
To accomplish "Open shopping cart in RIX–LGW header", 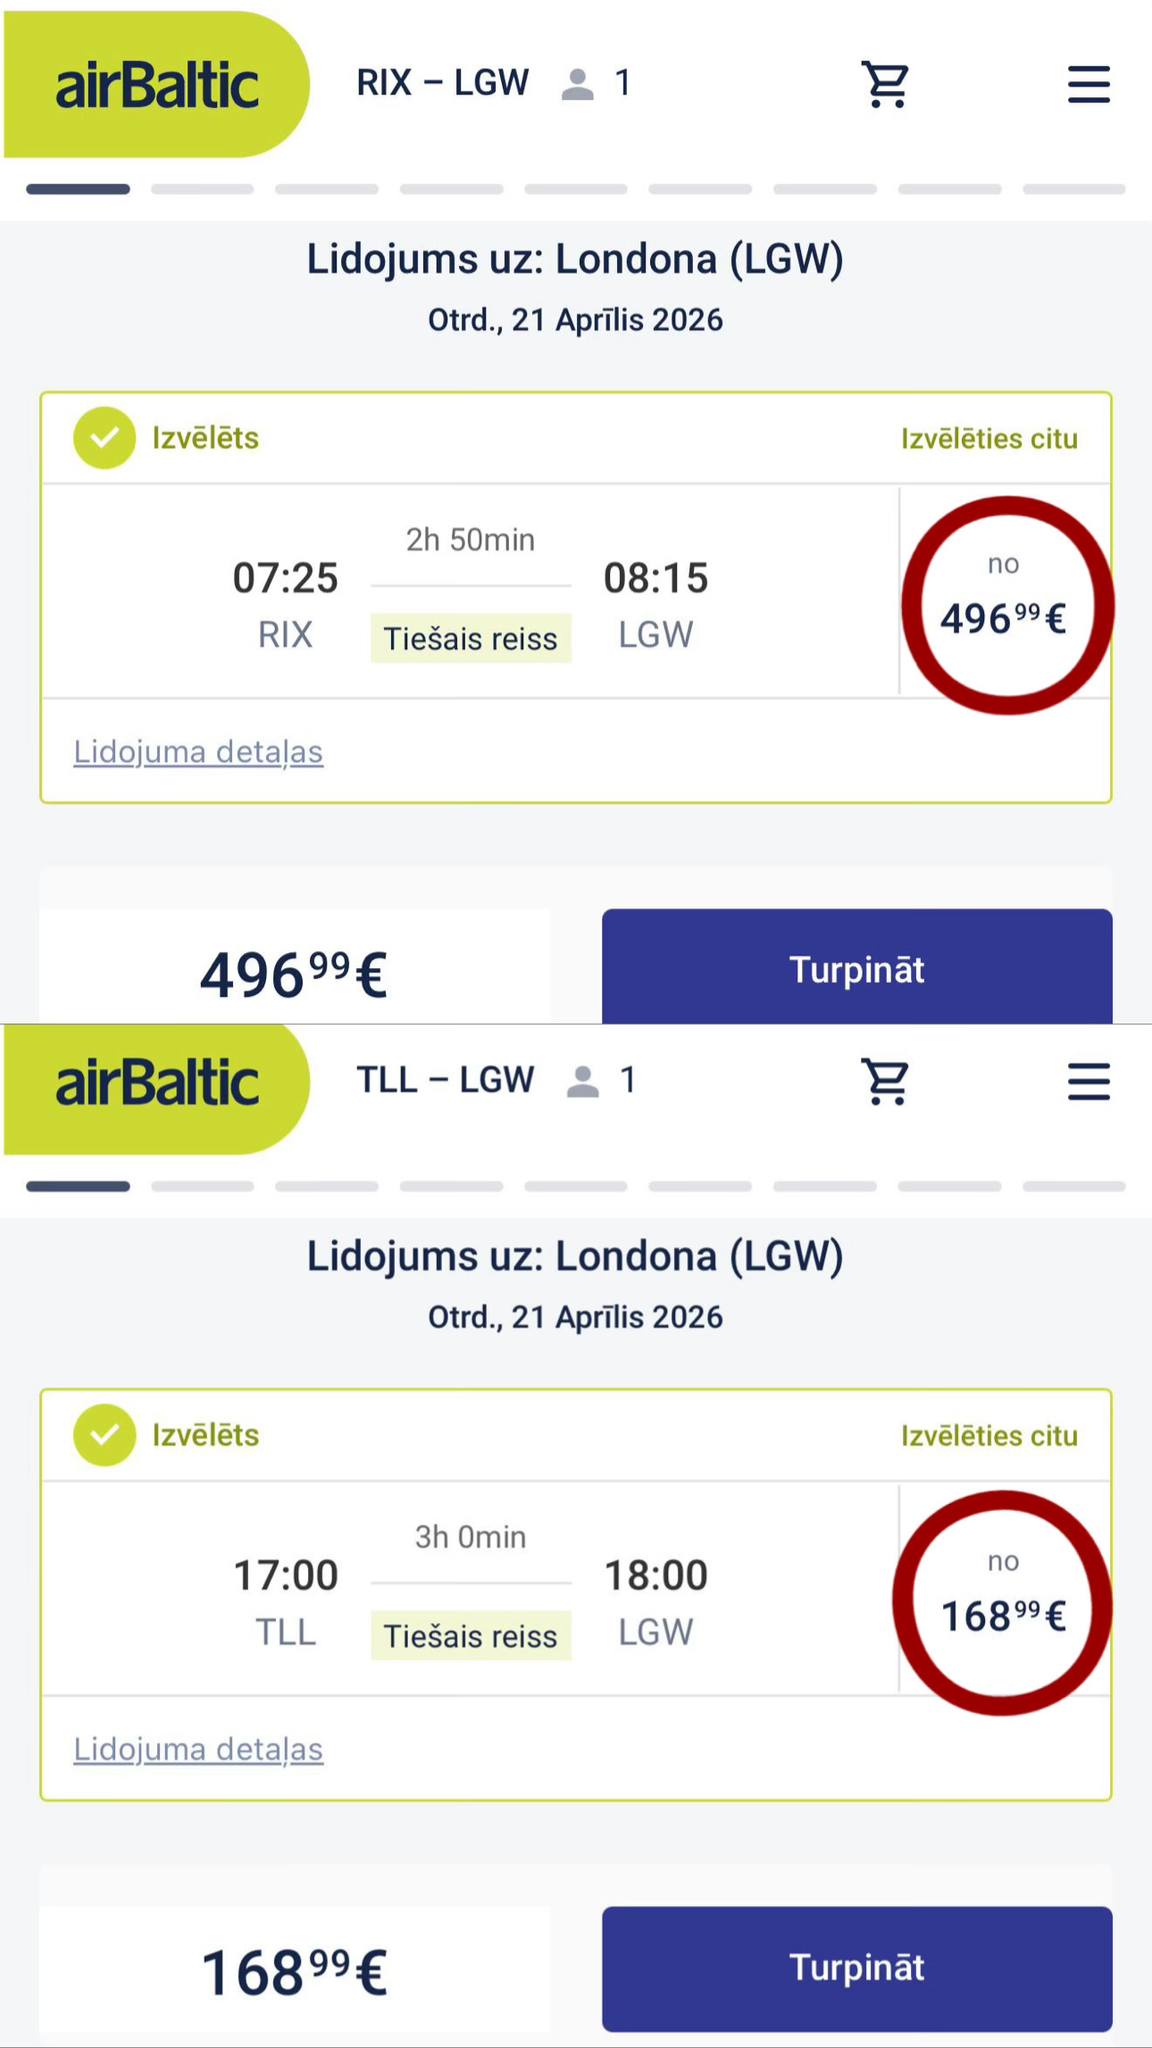I will [x=886, y=84].
